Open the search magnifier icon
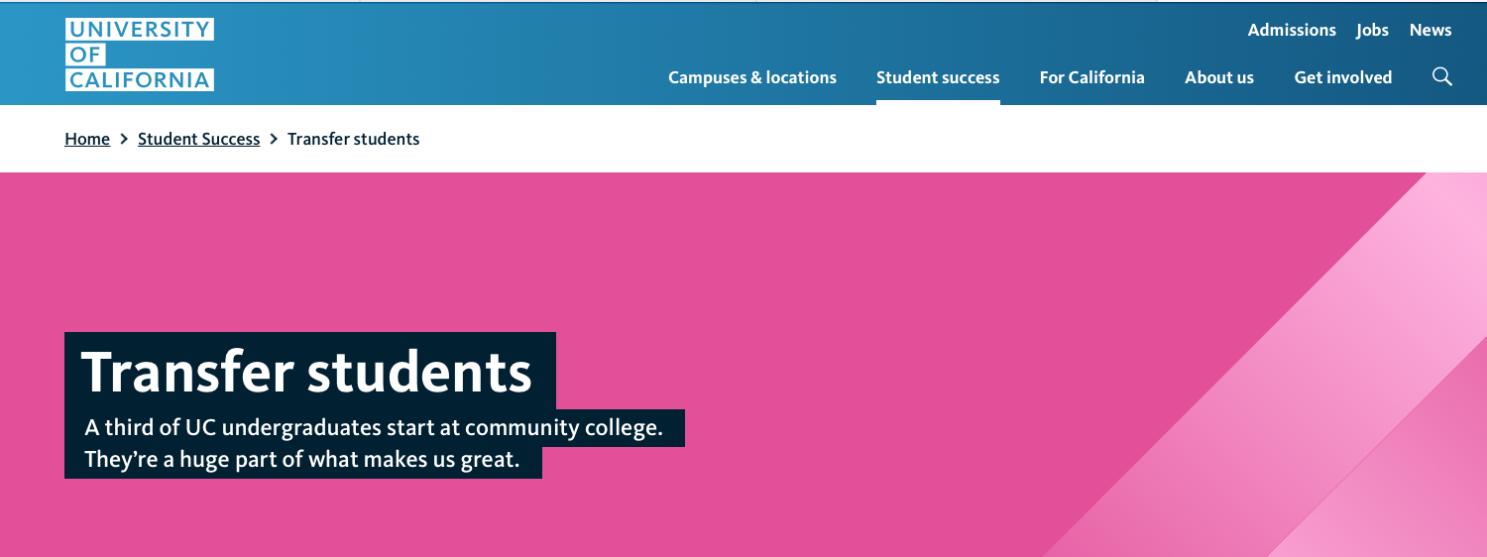 tap(1441, 77)
